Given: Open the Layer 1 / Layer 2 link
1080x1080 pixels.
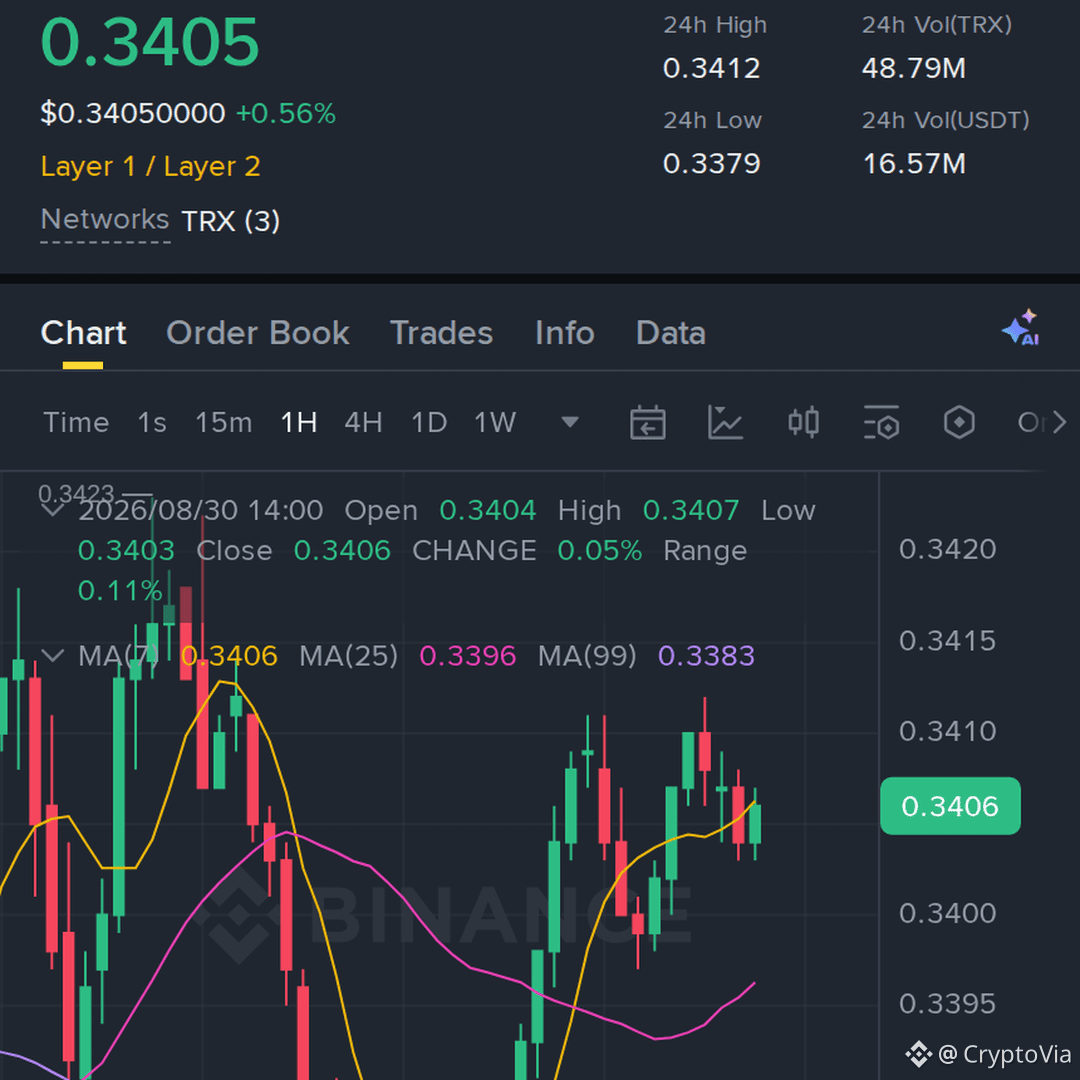Looking at the screenshot, I should click(x=151, y=167).
